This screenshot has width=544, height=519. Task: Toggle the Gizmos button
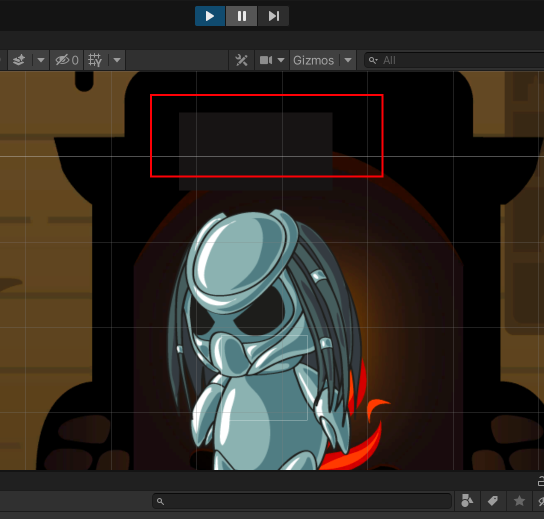click(314, 60)
